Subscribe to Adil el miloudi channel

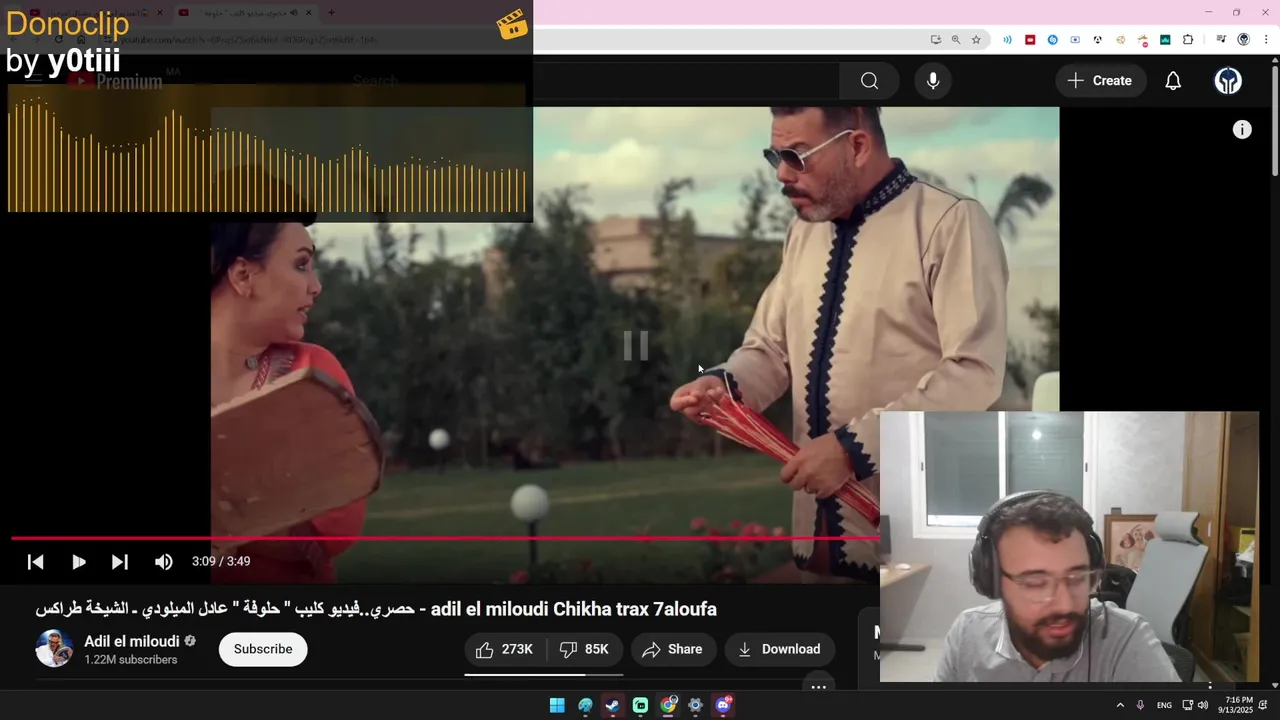[x=263, y=649]
